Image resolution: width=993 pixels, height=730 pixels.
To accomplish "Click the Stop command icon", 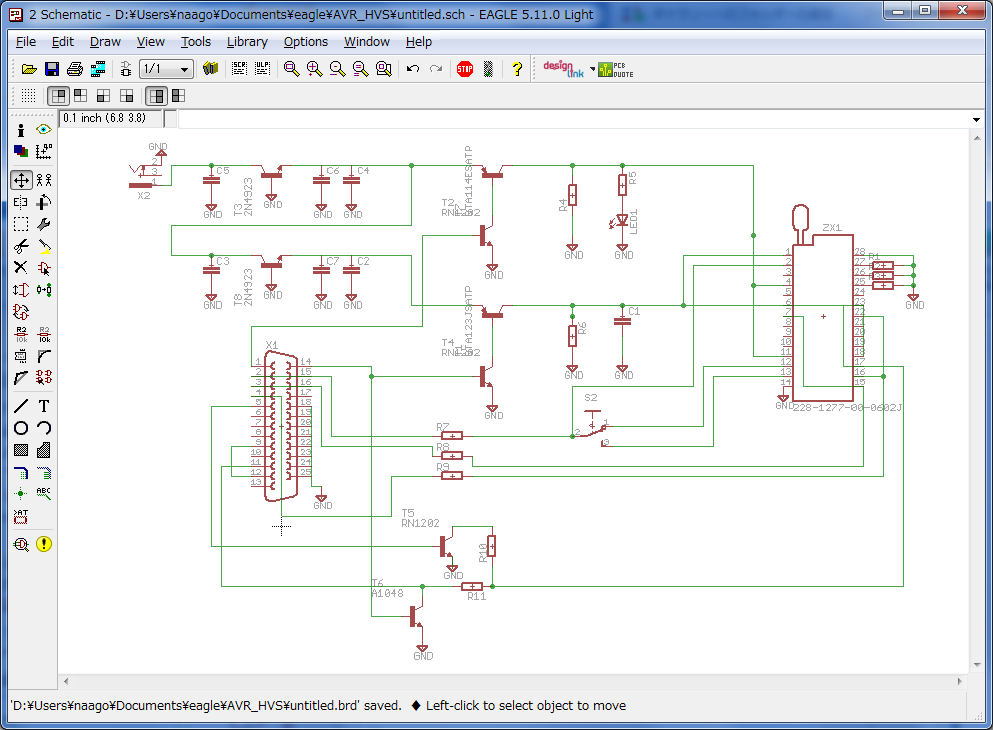I will 465,69.
